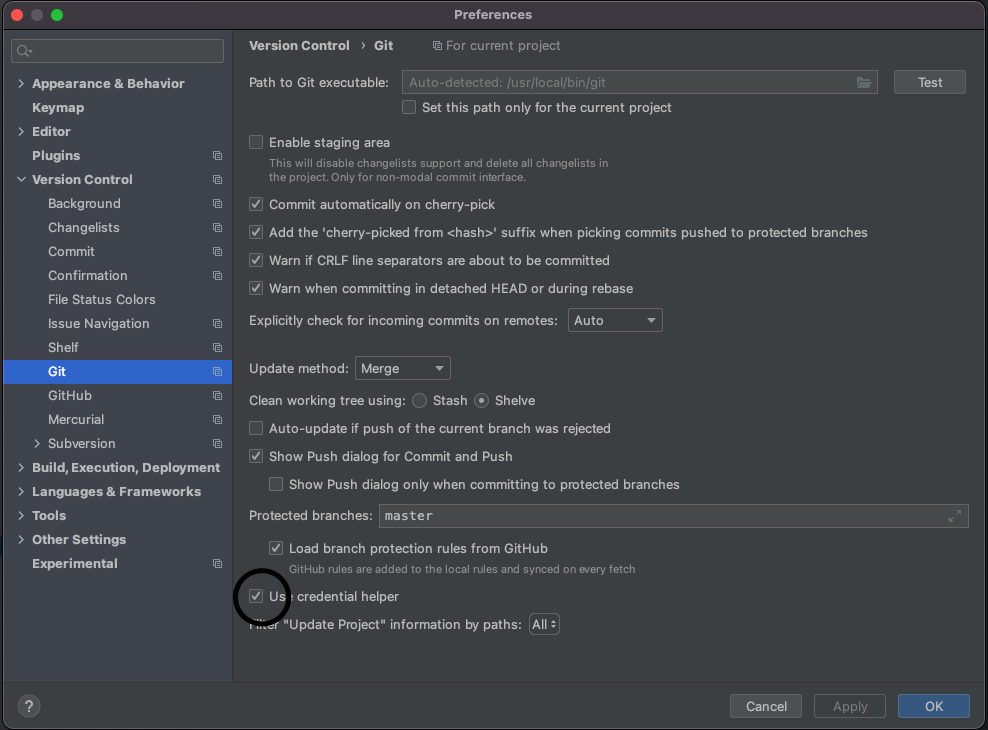Open incoming commits check dropdown set to Auto
This screenshot has height=730, width=988.
point(615,320)
